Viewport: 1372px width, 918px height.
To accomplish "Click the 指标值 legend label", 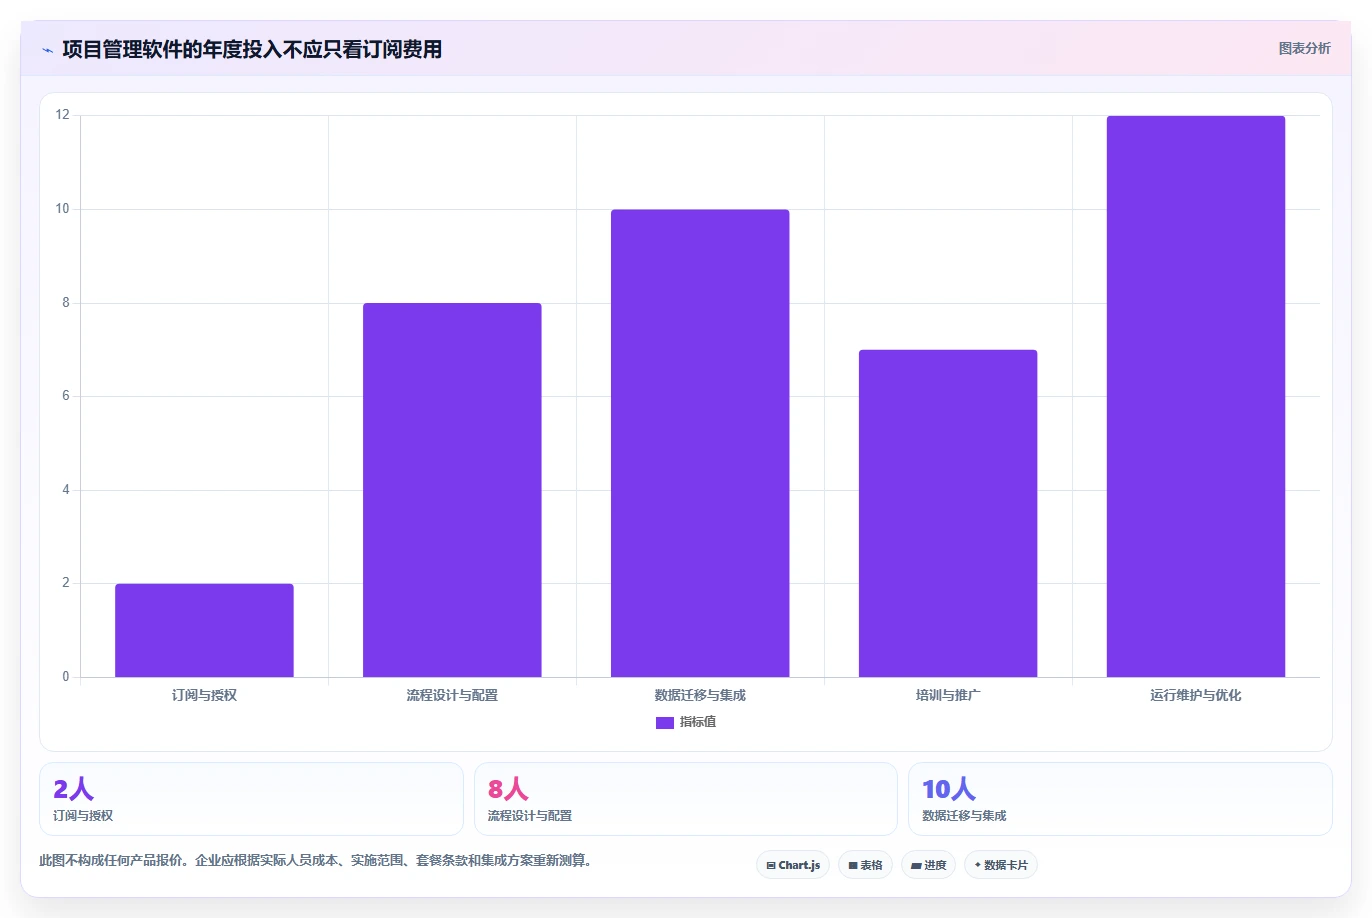I will [x=698, y=722].
